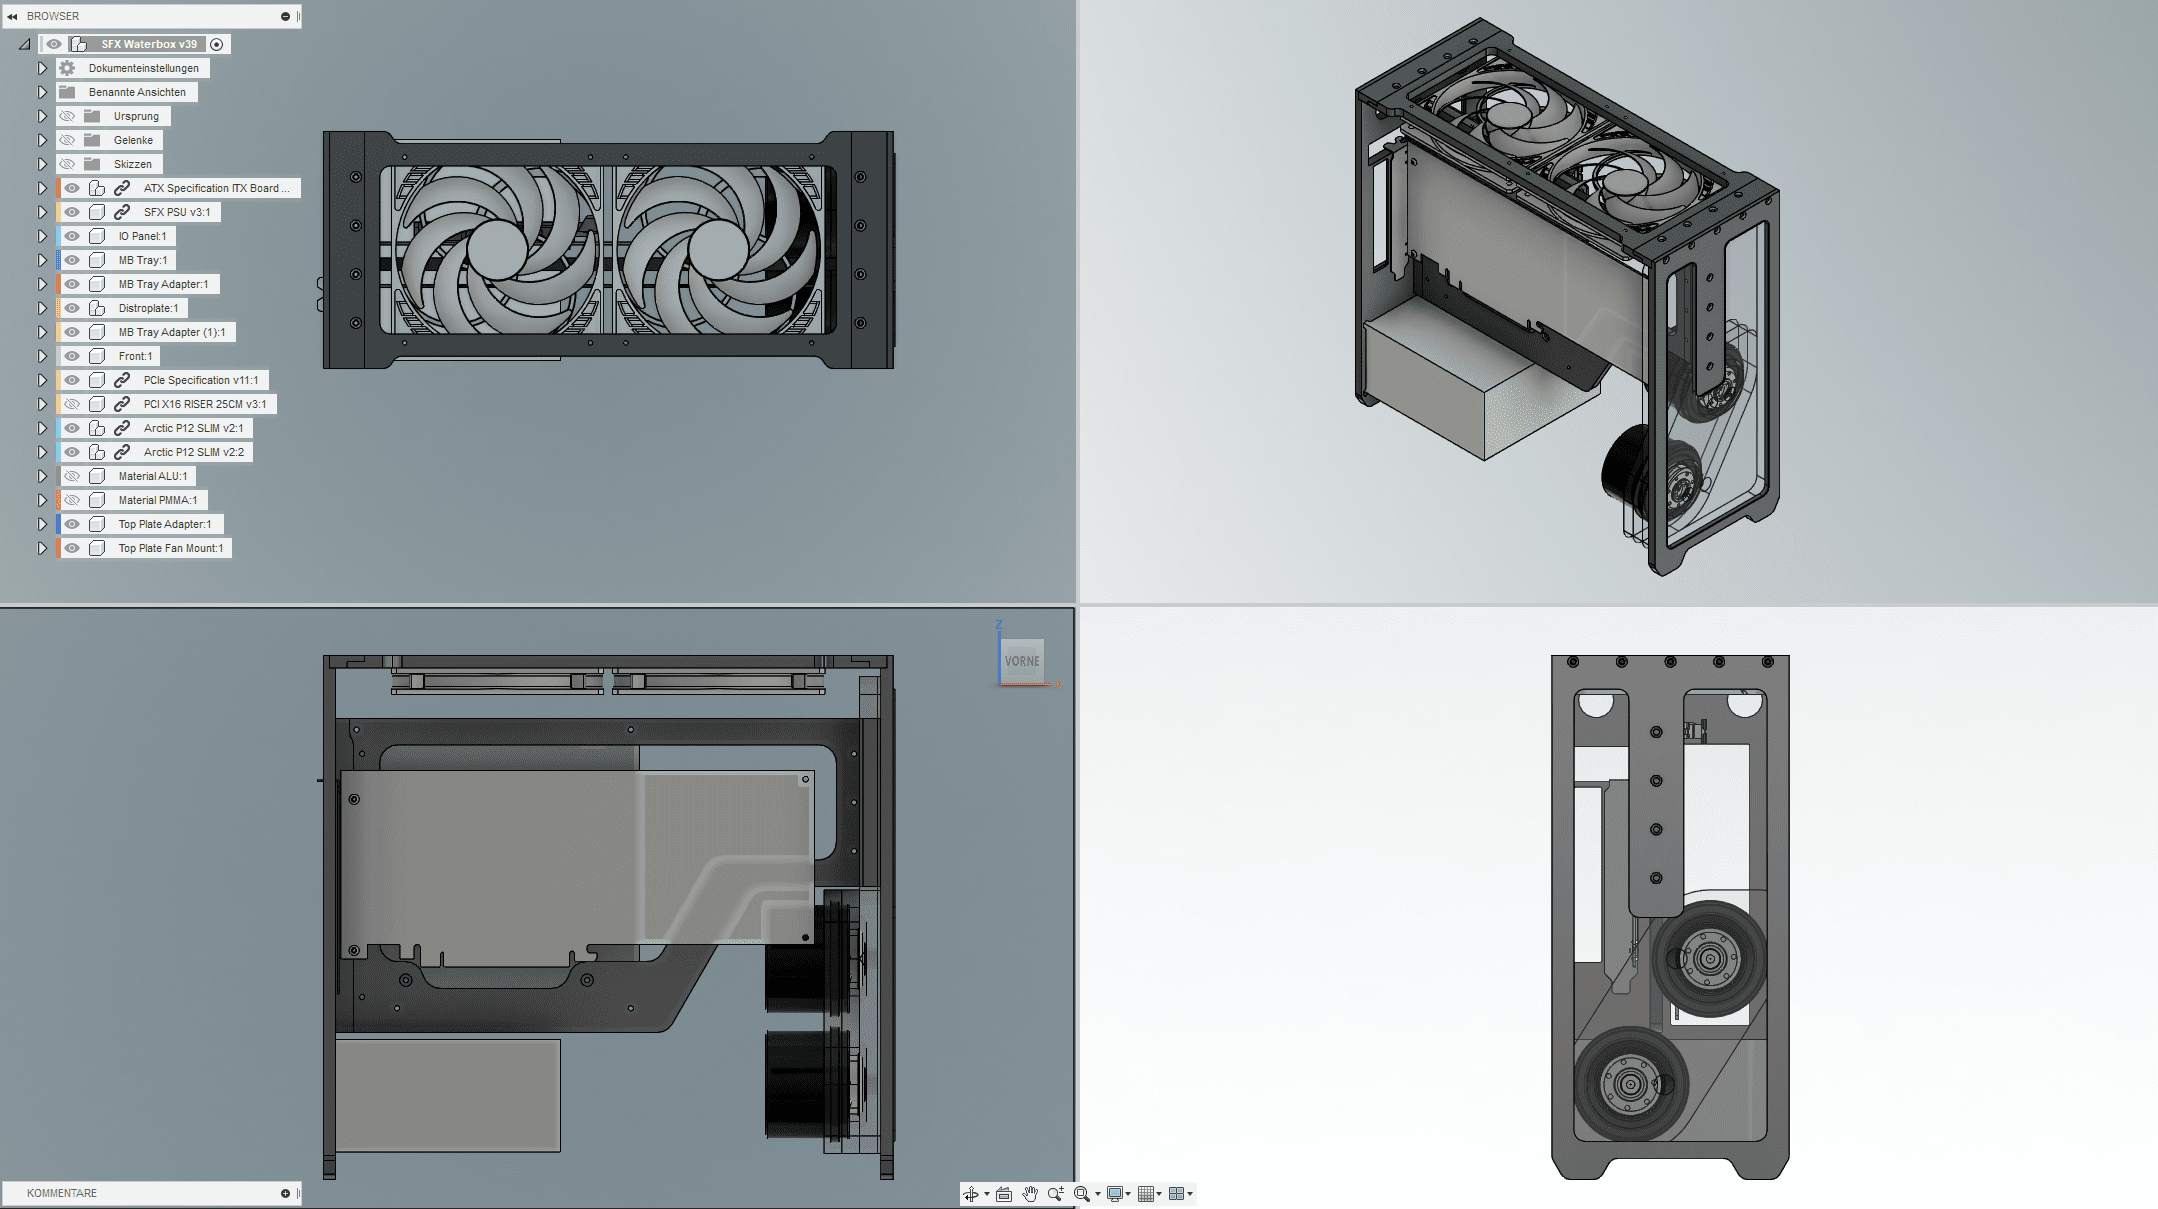This screenshot has height=1209, width=2158.
Task: Open Viewports dropdown arrow
Action: 1189,1194
